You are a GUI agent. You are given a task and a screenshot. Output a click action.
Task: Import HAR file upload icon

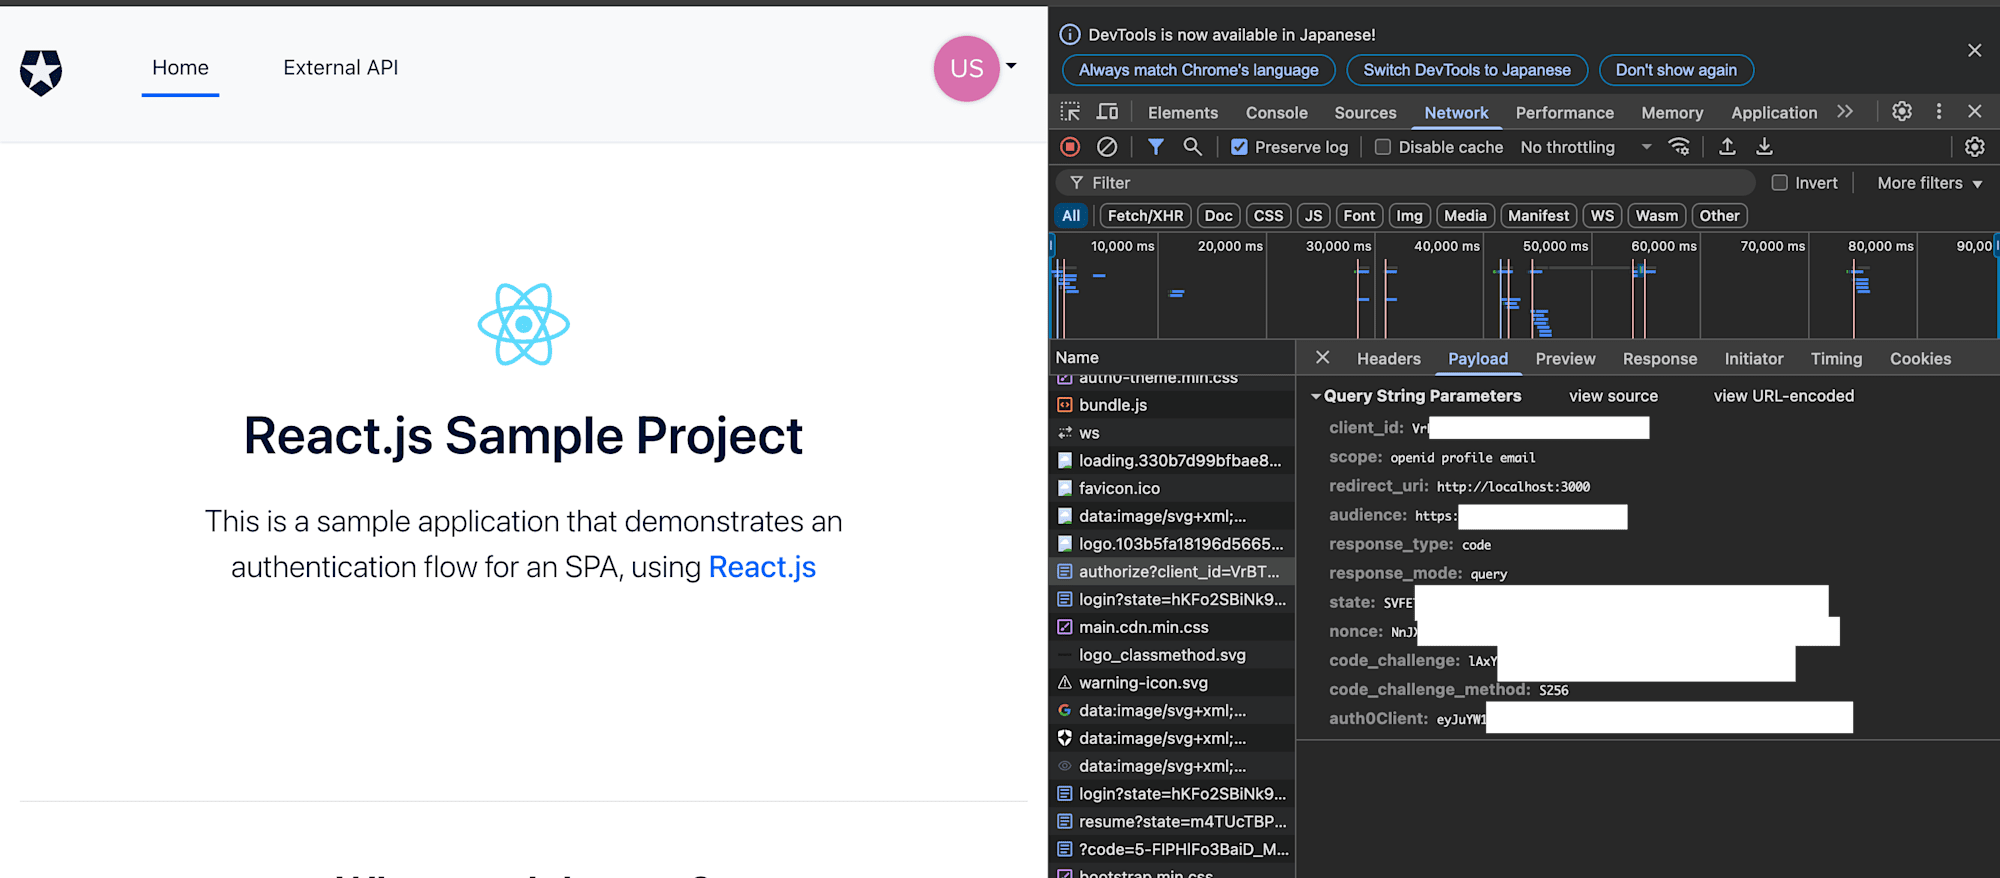tap(1727, 147)
